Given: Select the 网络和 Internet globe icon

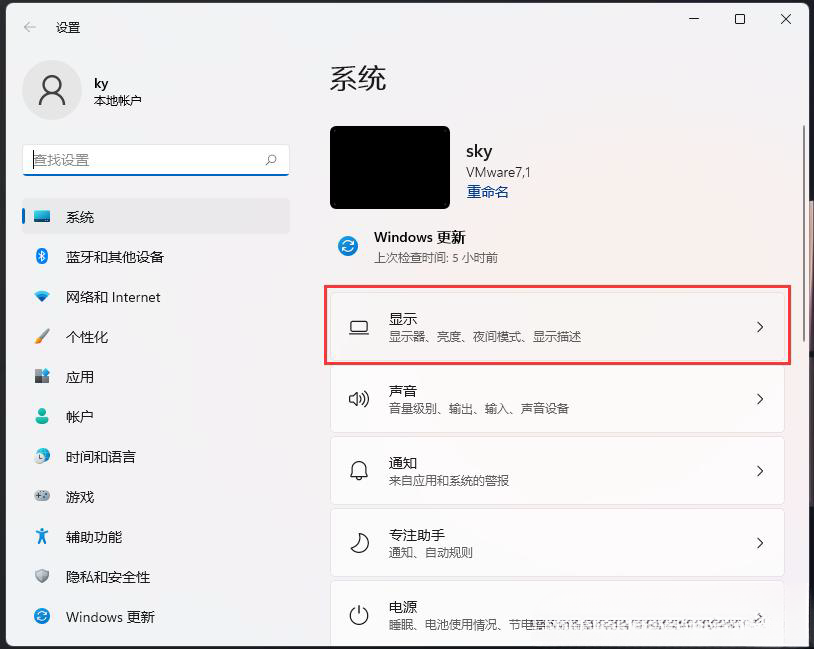Looking at the screenshot, I should [41, 297].
